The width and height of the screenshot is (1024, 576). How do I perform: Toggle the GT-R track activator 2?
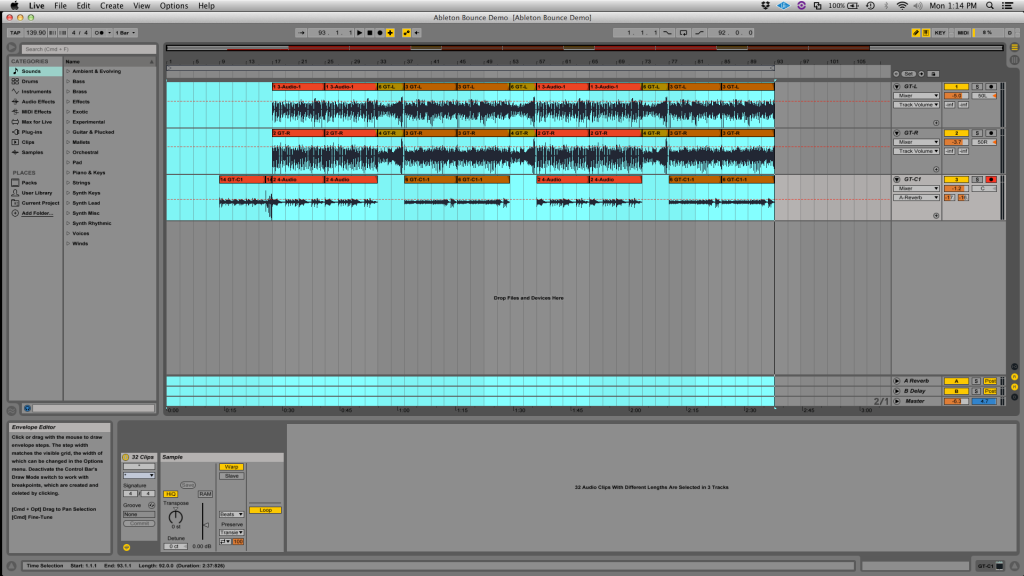956,133
